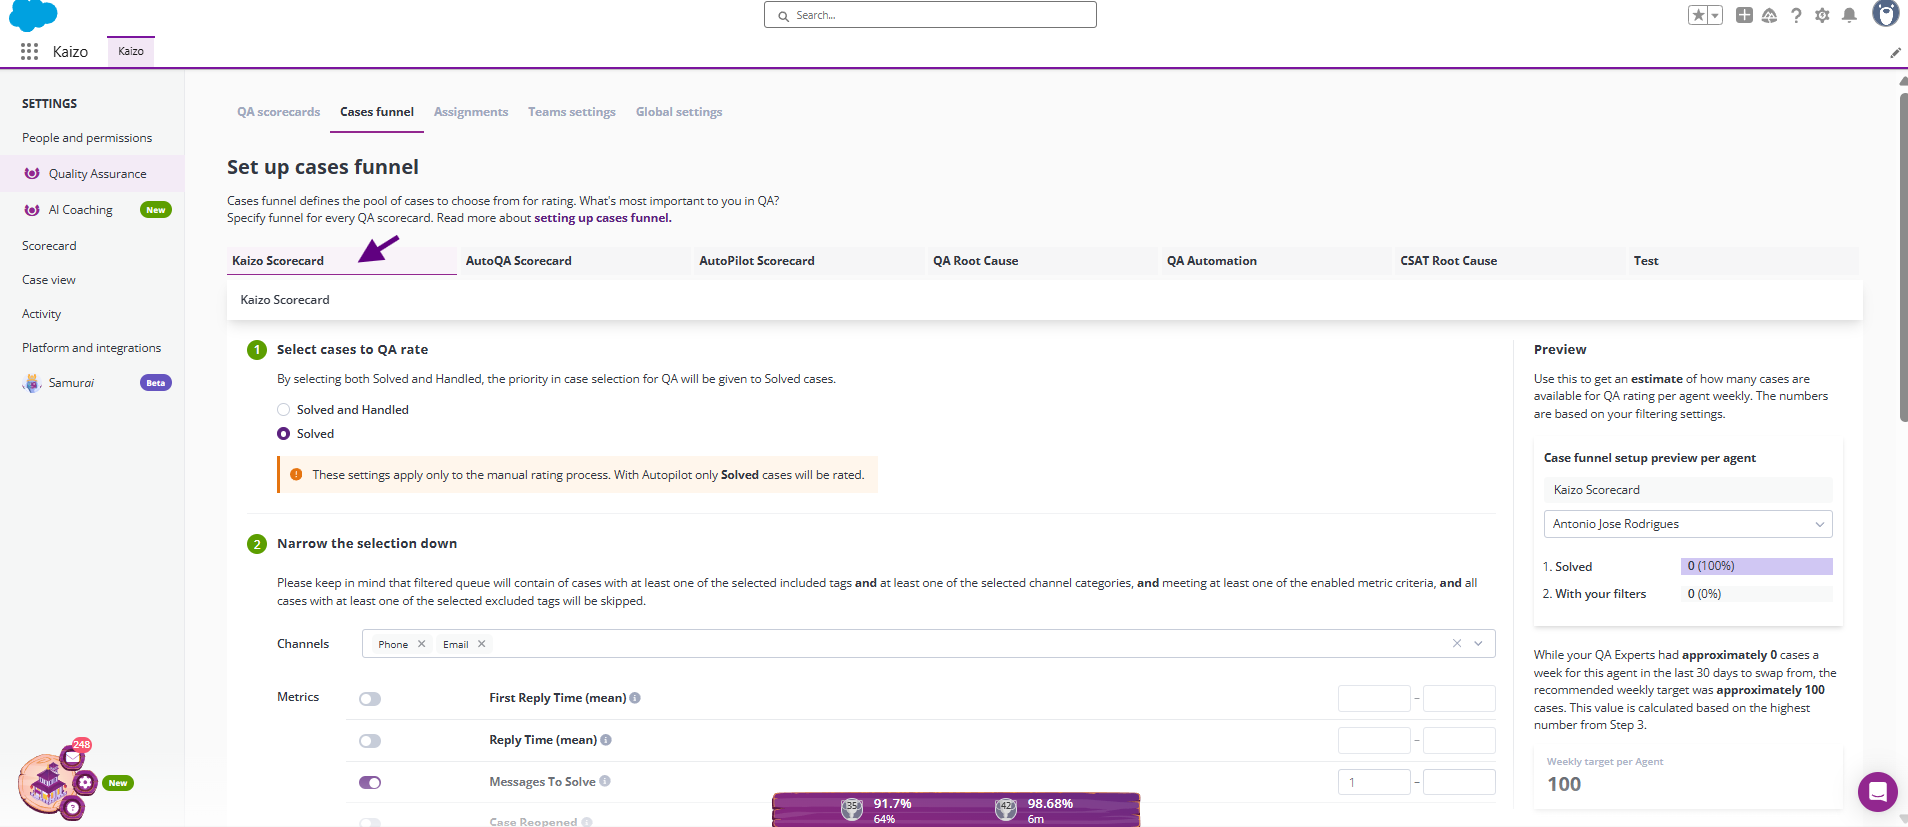Click the Solved 0 (100%) progress bar
The width and height of the screenshot is (1908, 827).
coord(1757,566)
